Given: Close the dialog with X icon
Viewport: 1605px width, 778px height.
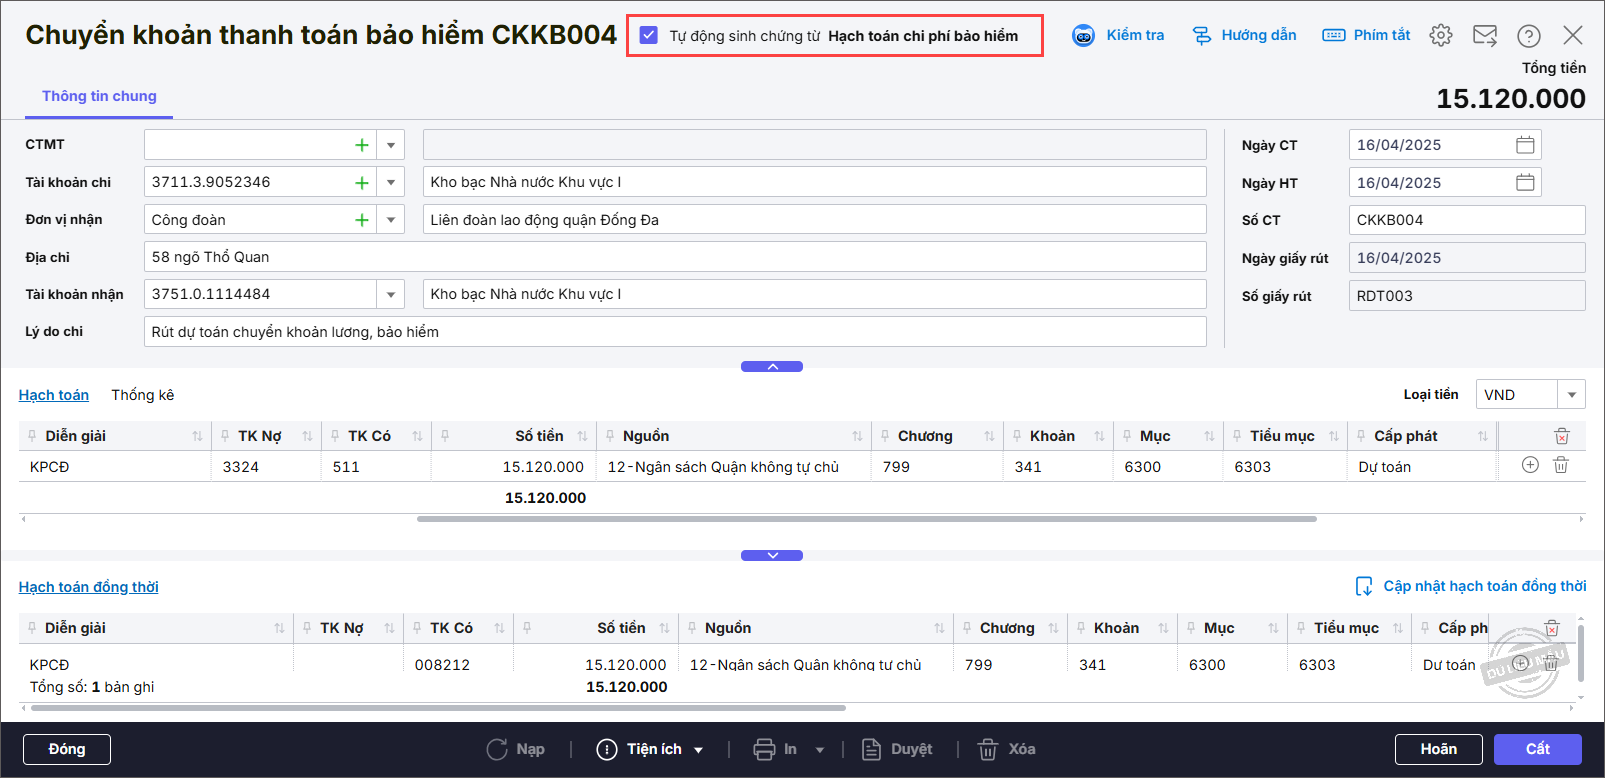Looking at the screenshot, I should click(x=1573, y=36).
